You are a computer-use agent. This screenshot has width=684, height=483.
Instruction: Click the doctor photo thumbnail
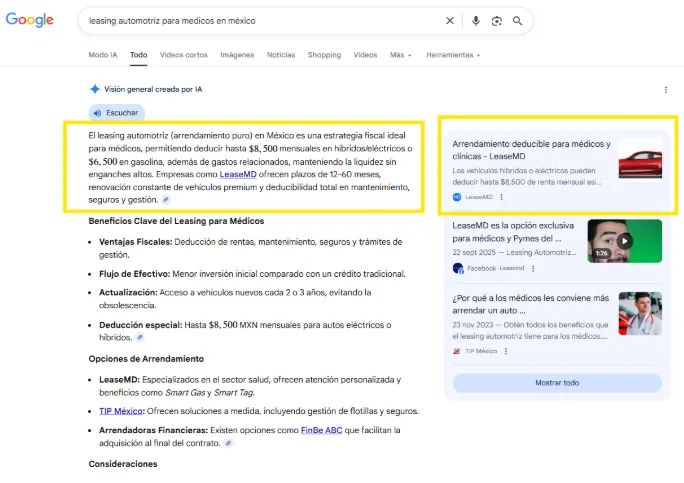pyautogui.click(x=640, y=313)
